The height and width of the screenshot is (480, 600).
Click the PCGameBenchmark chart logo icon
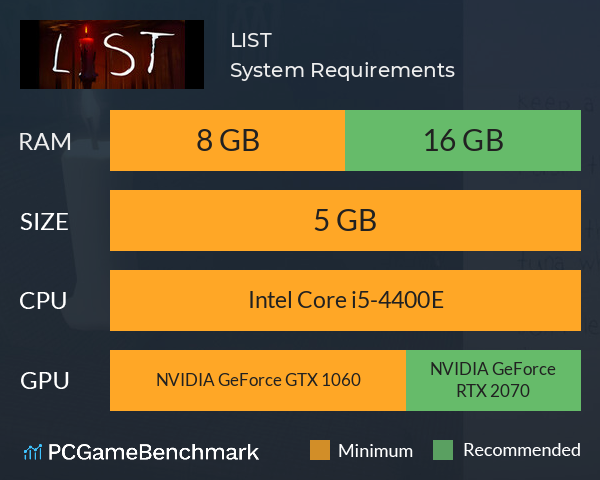pos(33,452)
